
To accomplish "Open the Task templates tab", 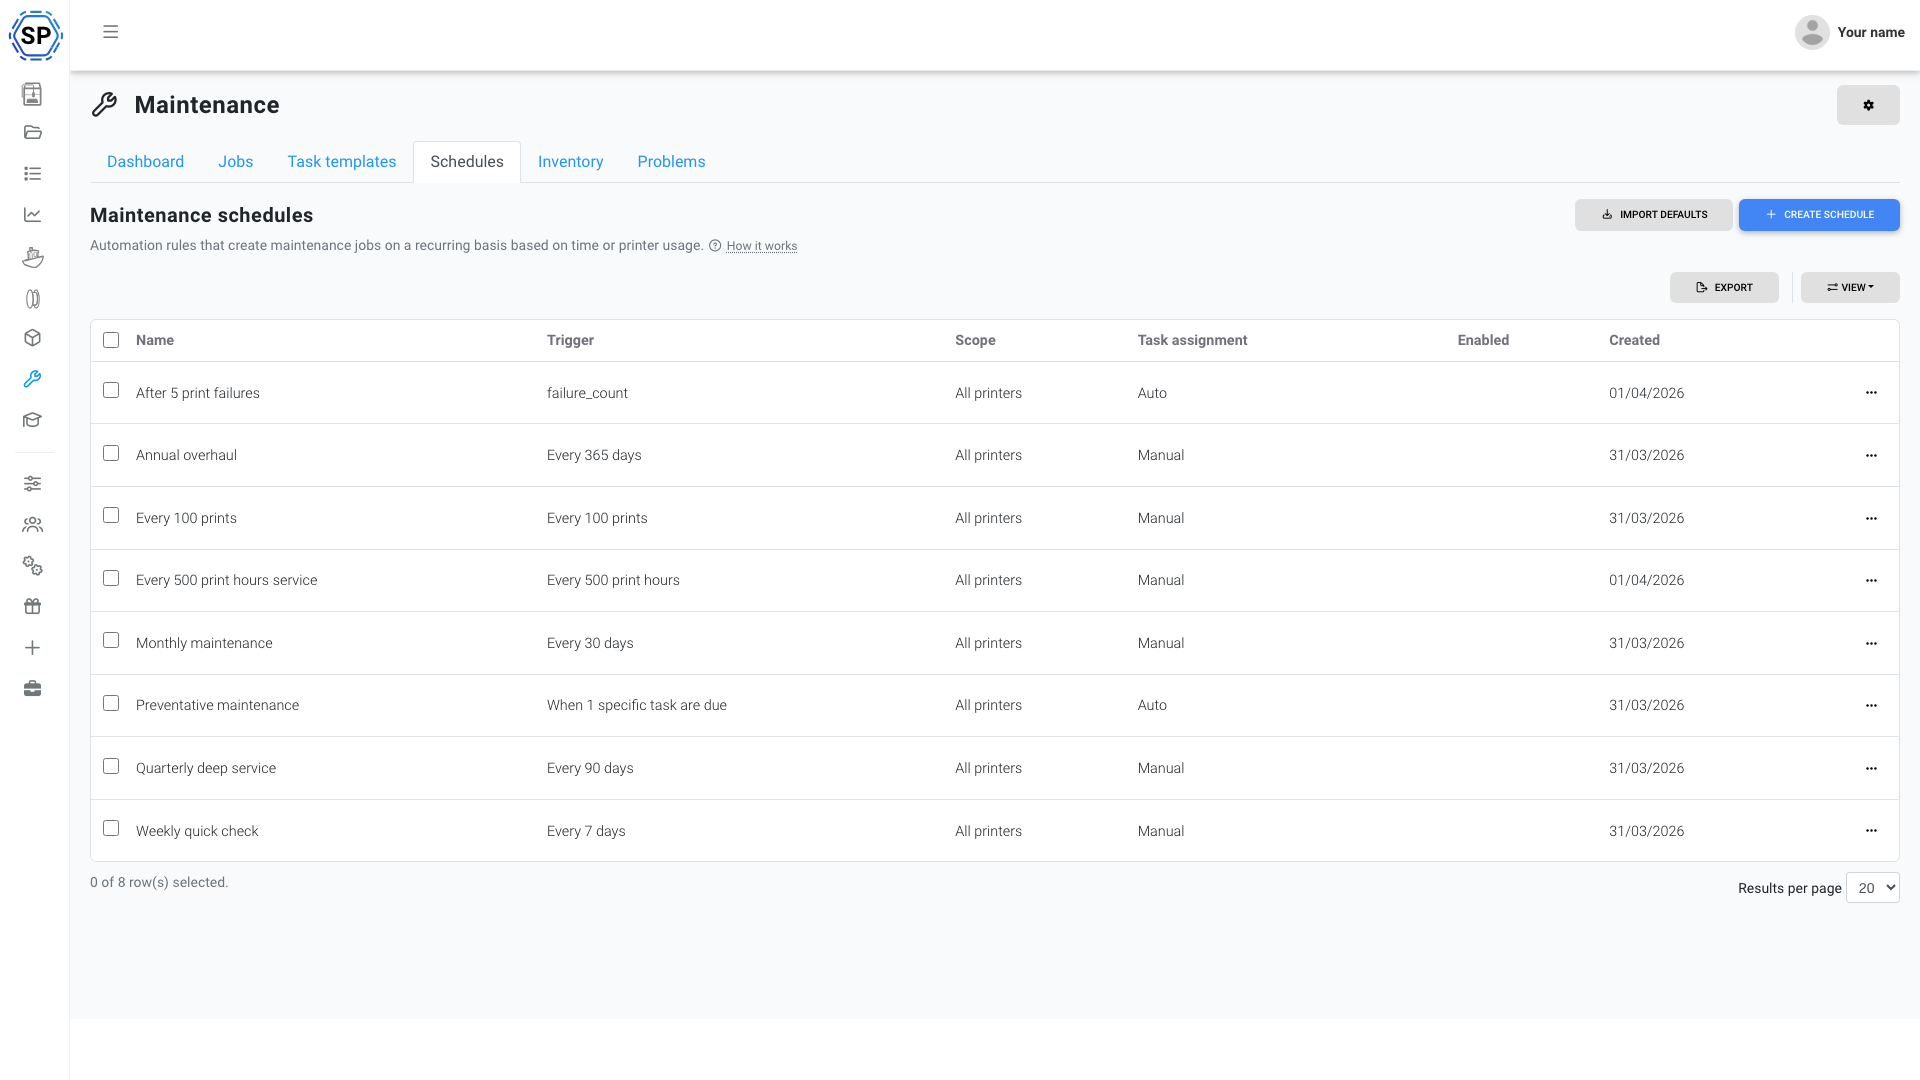I will [341, 161].
